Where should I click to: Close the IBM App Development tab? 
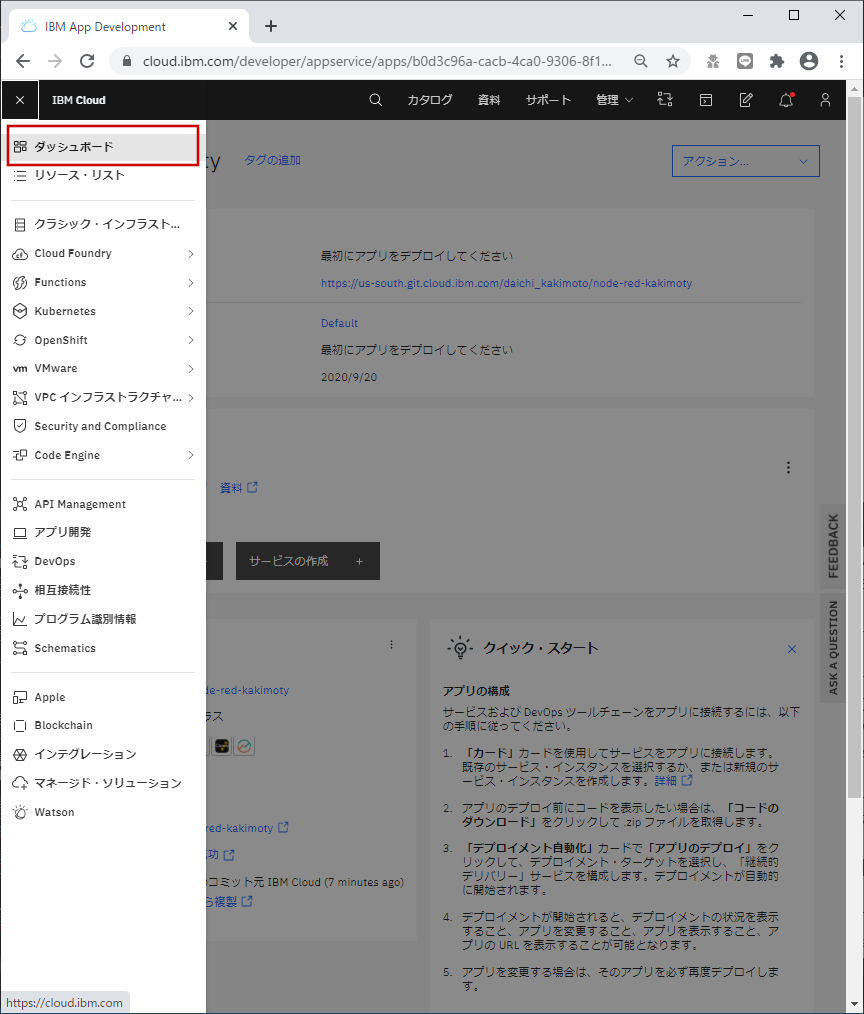[x=233, y=26]
